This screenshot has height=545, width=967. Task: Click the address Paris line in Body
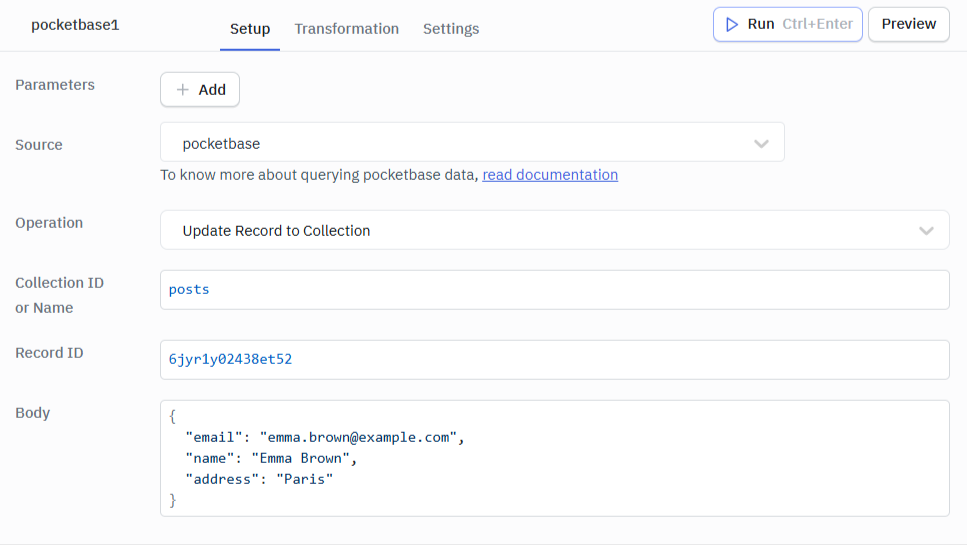258,479
